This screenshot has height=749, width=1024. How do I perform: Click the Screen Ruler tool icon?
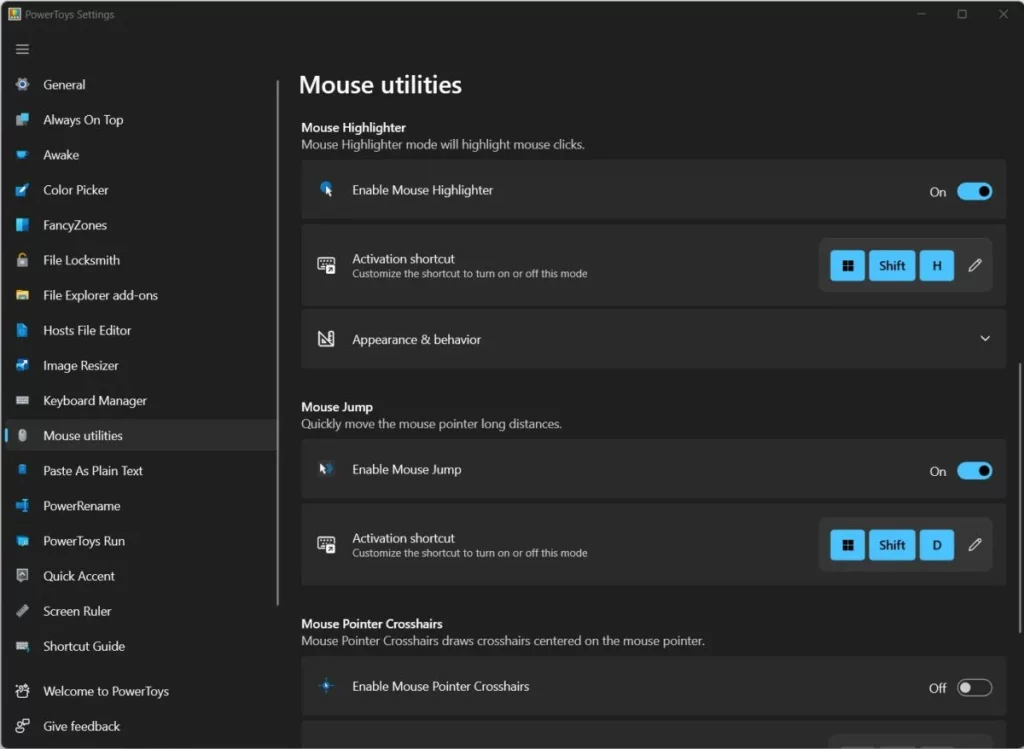[22, 611]
